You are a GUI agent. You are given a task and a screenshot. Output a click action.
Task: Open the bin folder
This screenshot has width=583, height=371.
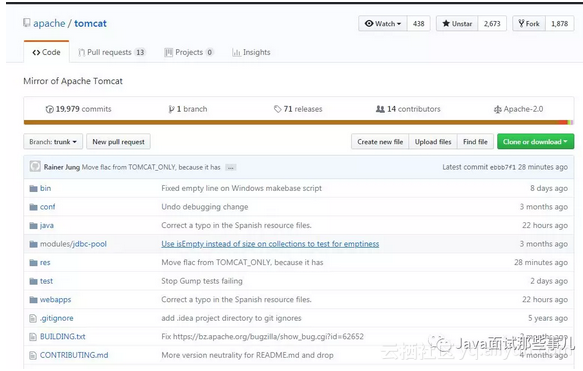pyautogui.click(x=45, y=188)
